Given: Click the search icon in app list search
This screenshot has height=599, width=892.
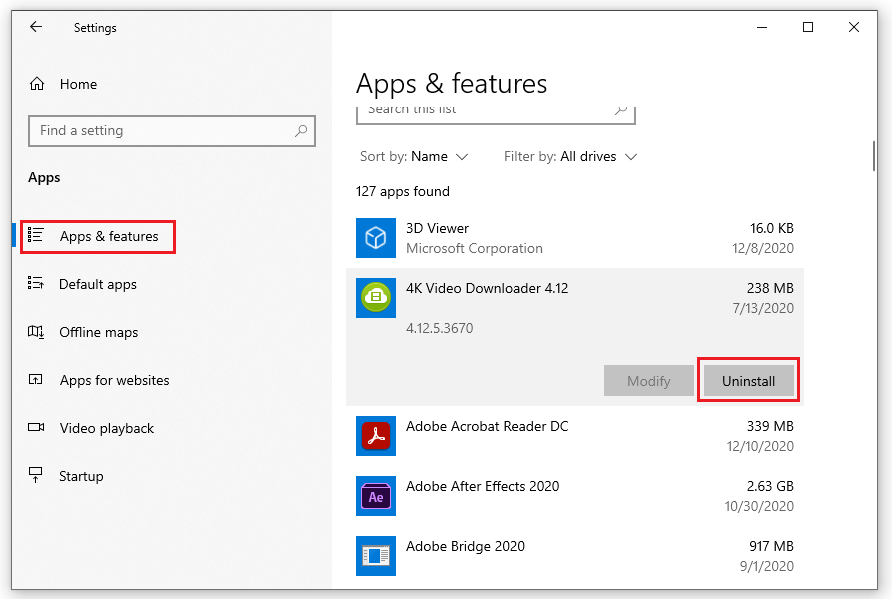Looking at the screenshot, I should 620,110.
